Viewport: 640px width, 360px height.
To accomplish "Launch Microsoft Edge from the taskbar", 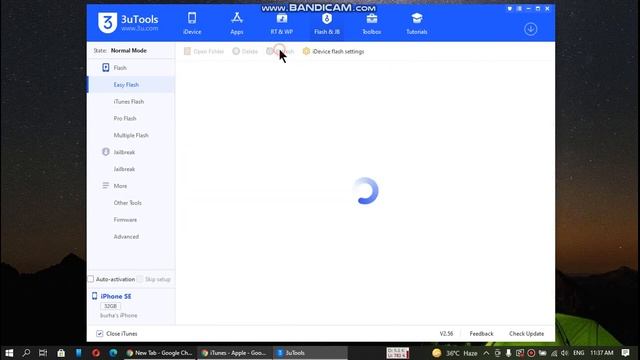I will (113, 353).
